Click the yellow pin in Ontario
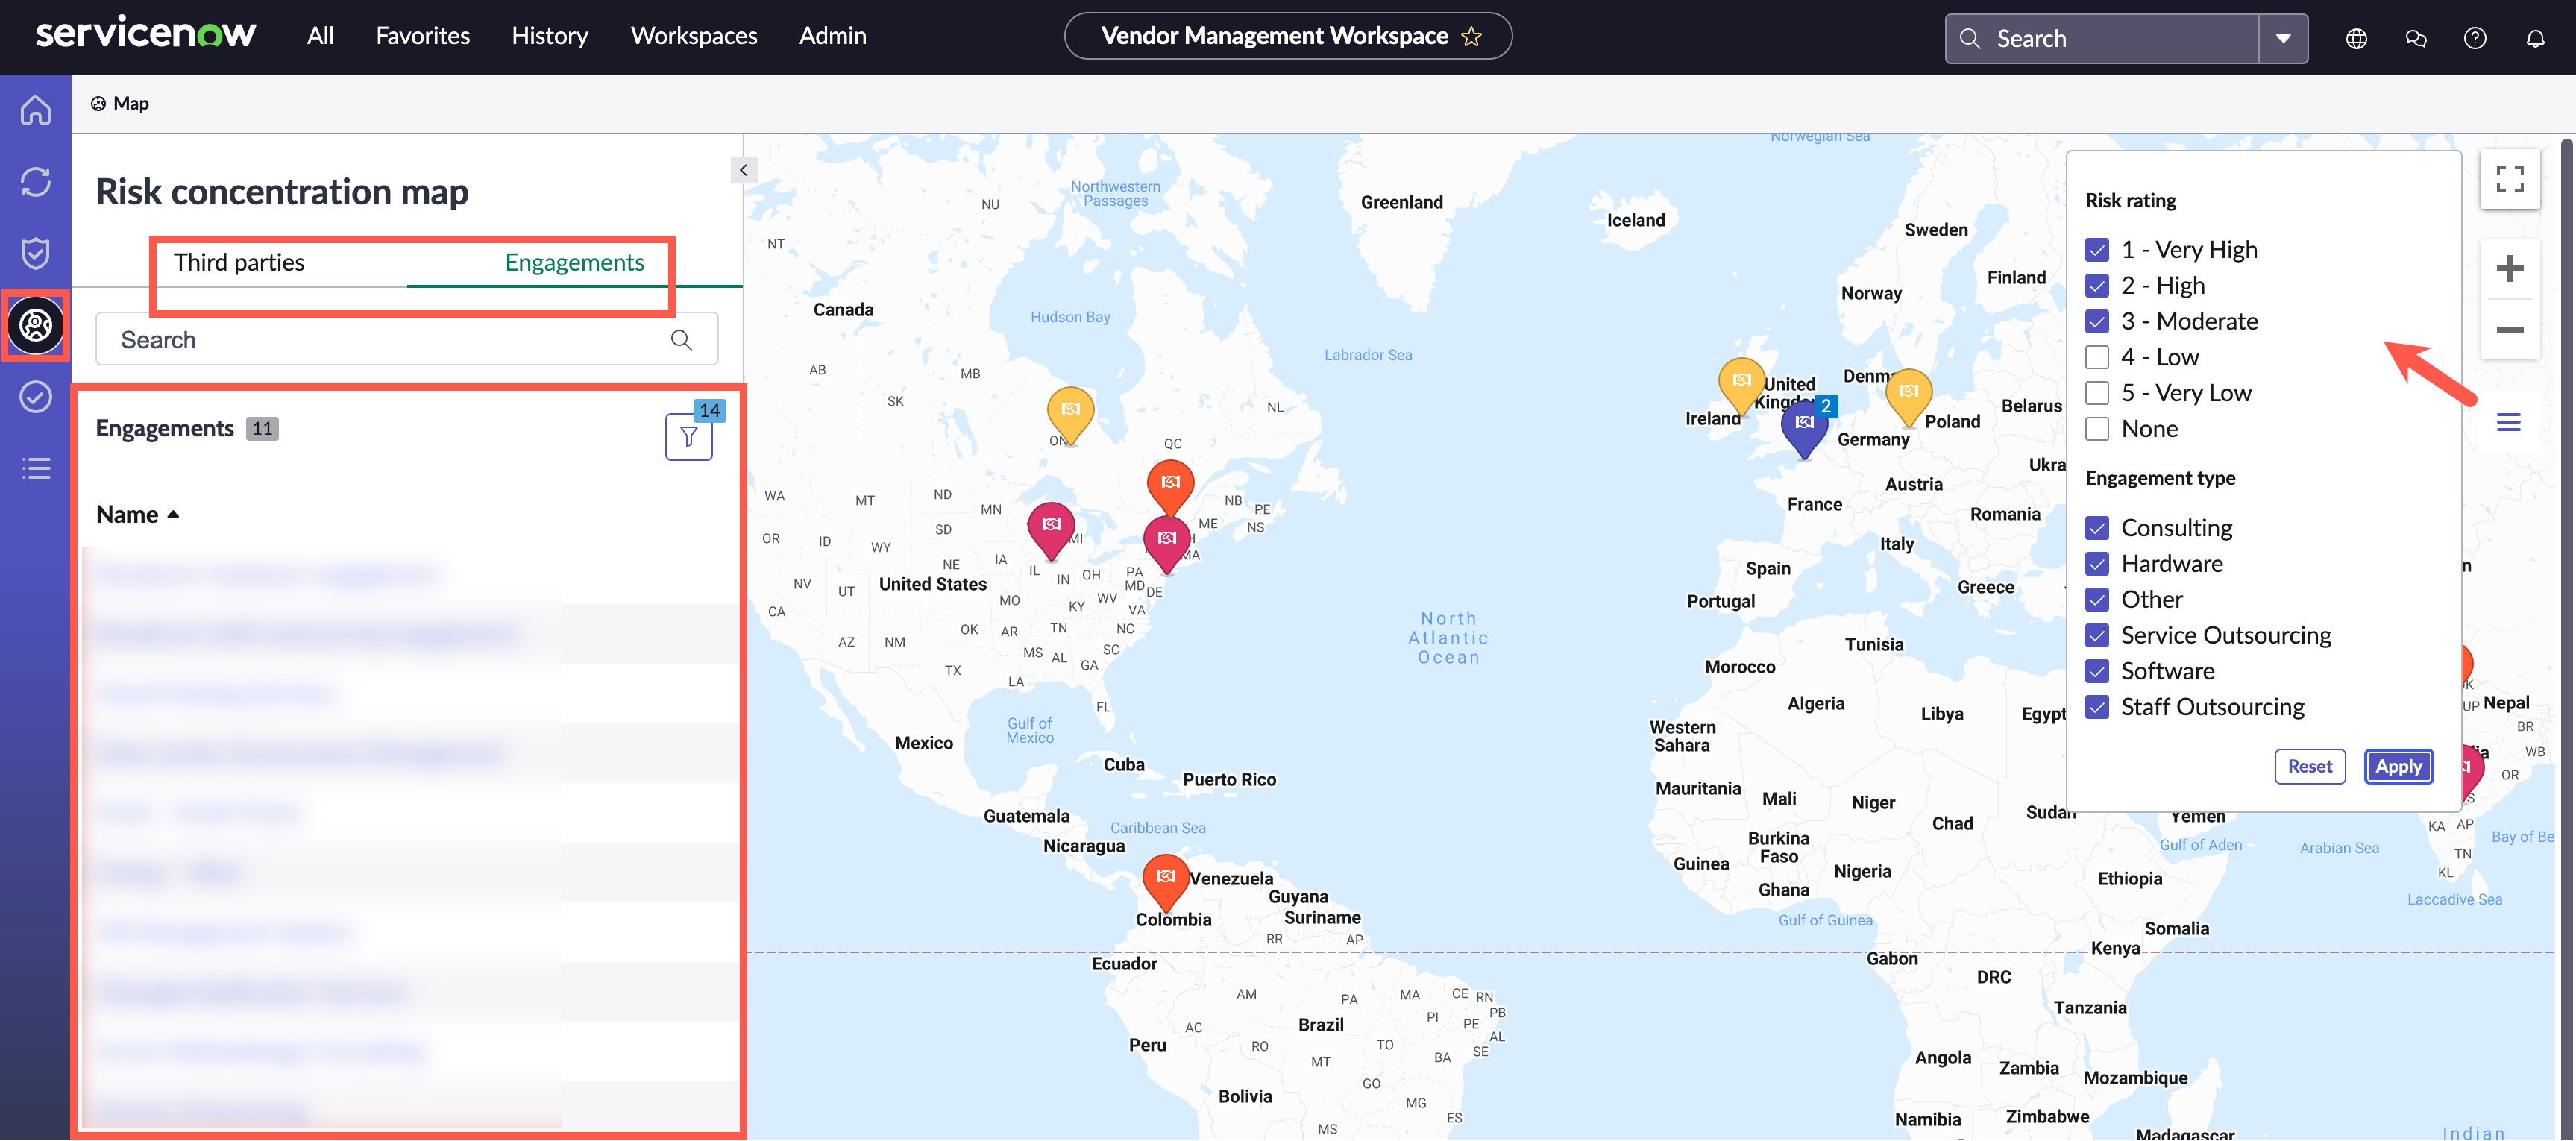The height and width of the screenshot is (1141, 2576). click(1070, 414)
